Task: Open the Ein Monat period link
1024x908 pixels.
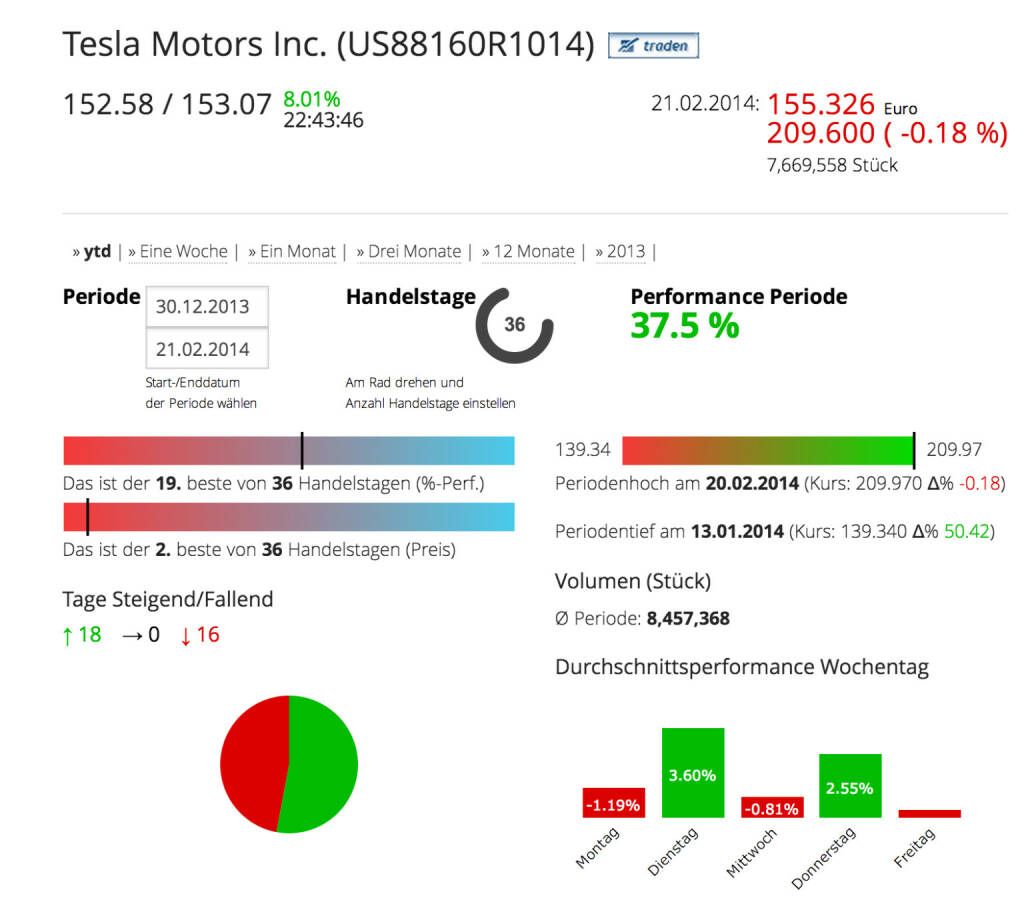Action: [x=297, y=252]
